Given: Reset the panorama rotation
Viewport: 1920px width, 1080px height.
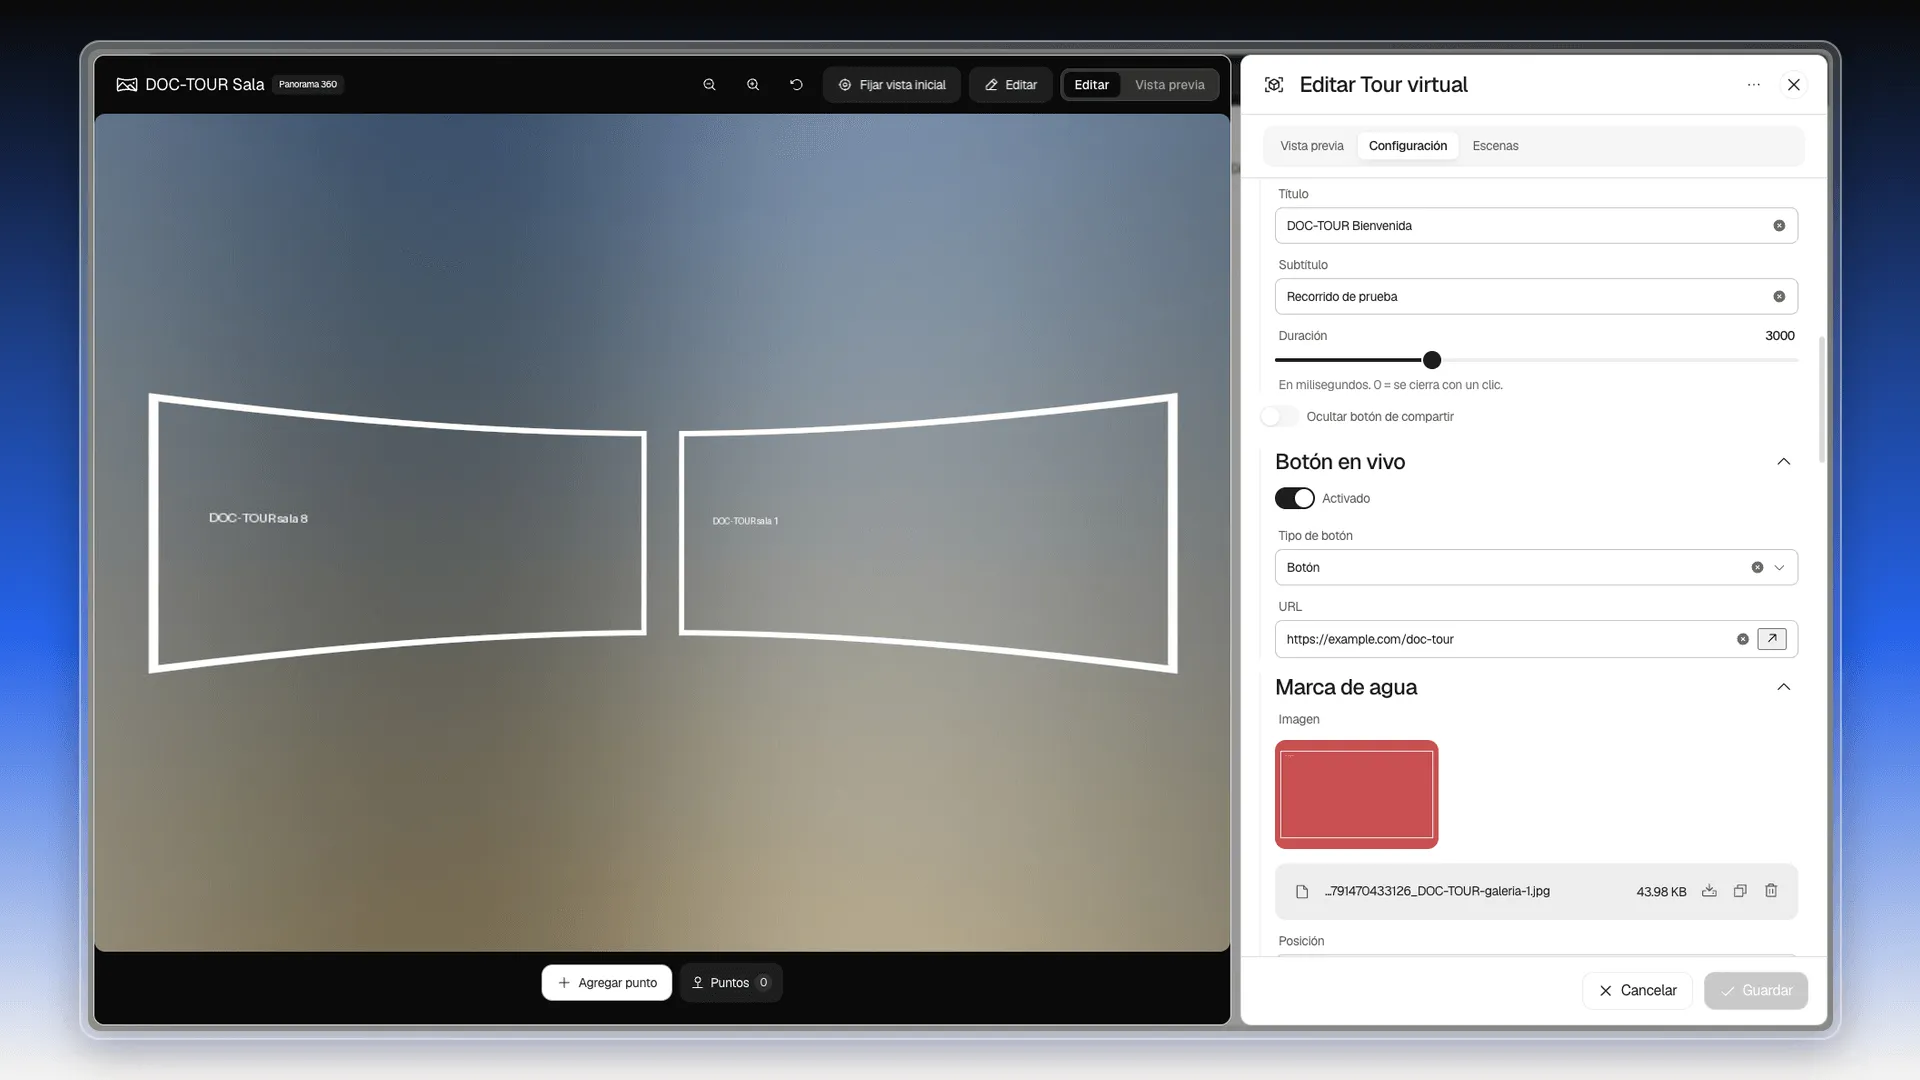Looking at the screenshot, I should 796,85.
